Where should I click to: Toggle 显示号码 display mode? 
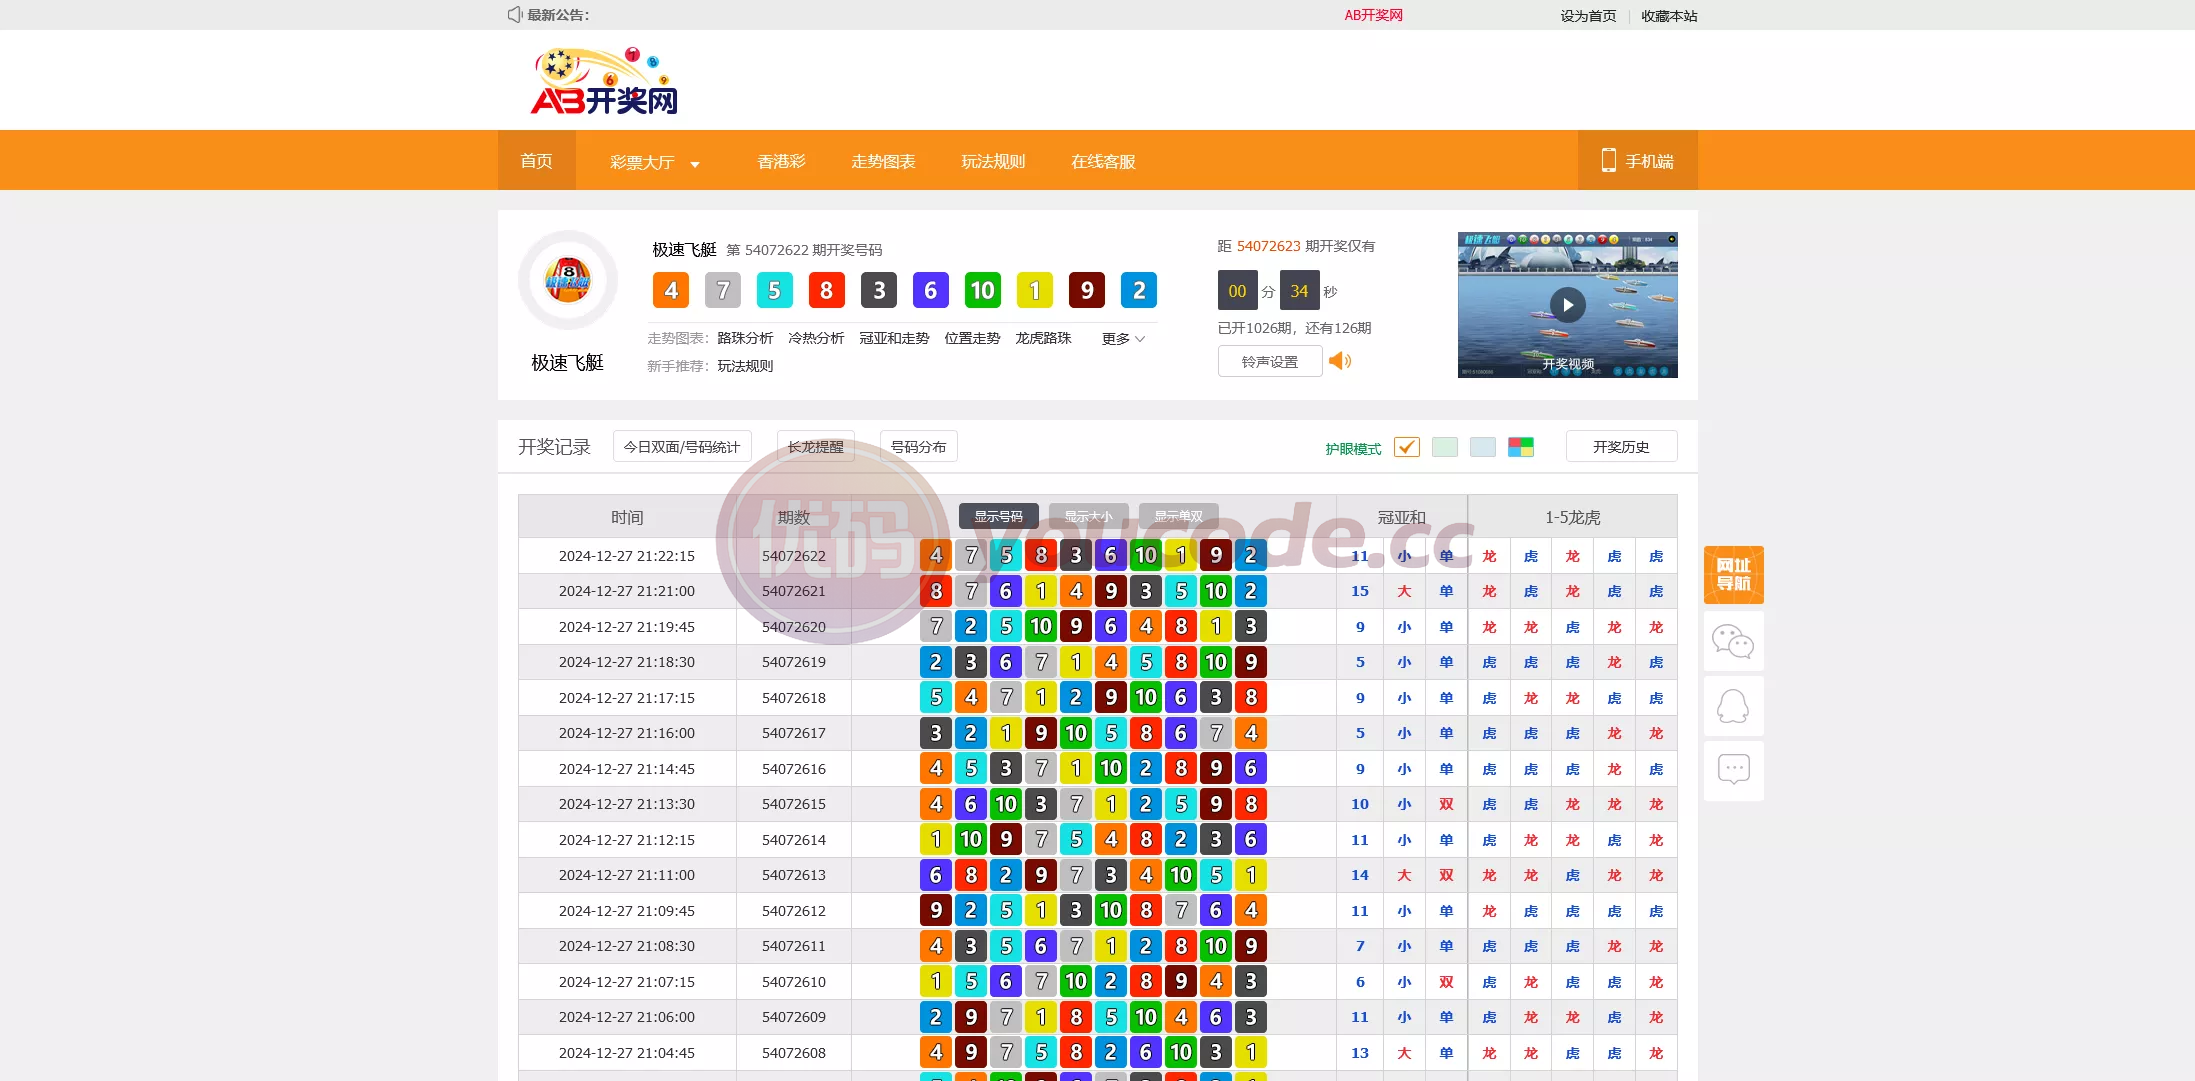pos(999,516)
